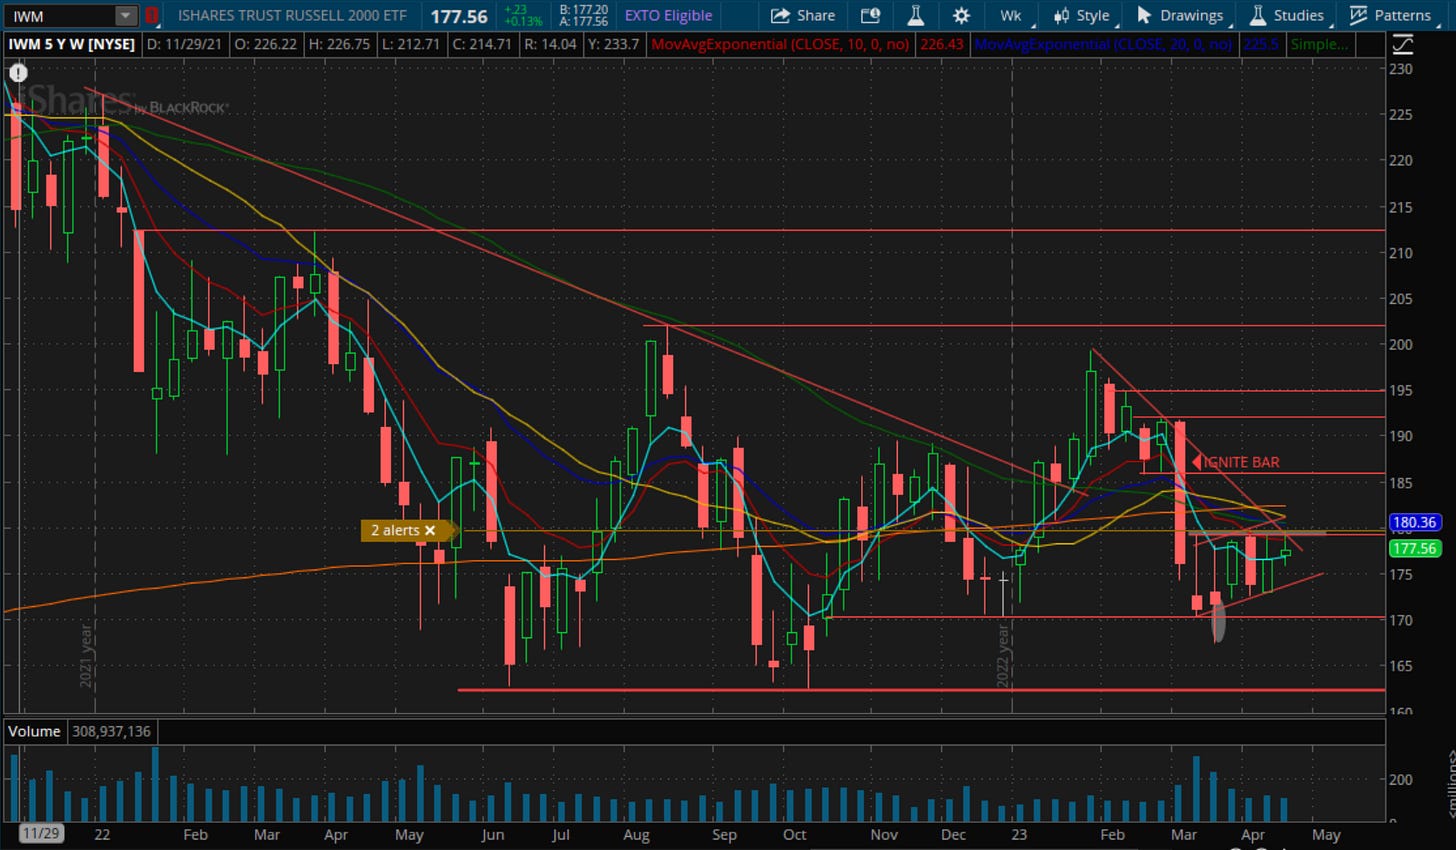Click the exclamation info badge at chart top-left
Viewport: 1456px width, 850px height.
coord(18,73)
